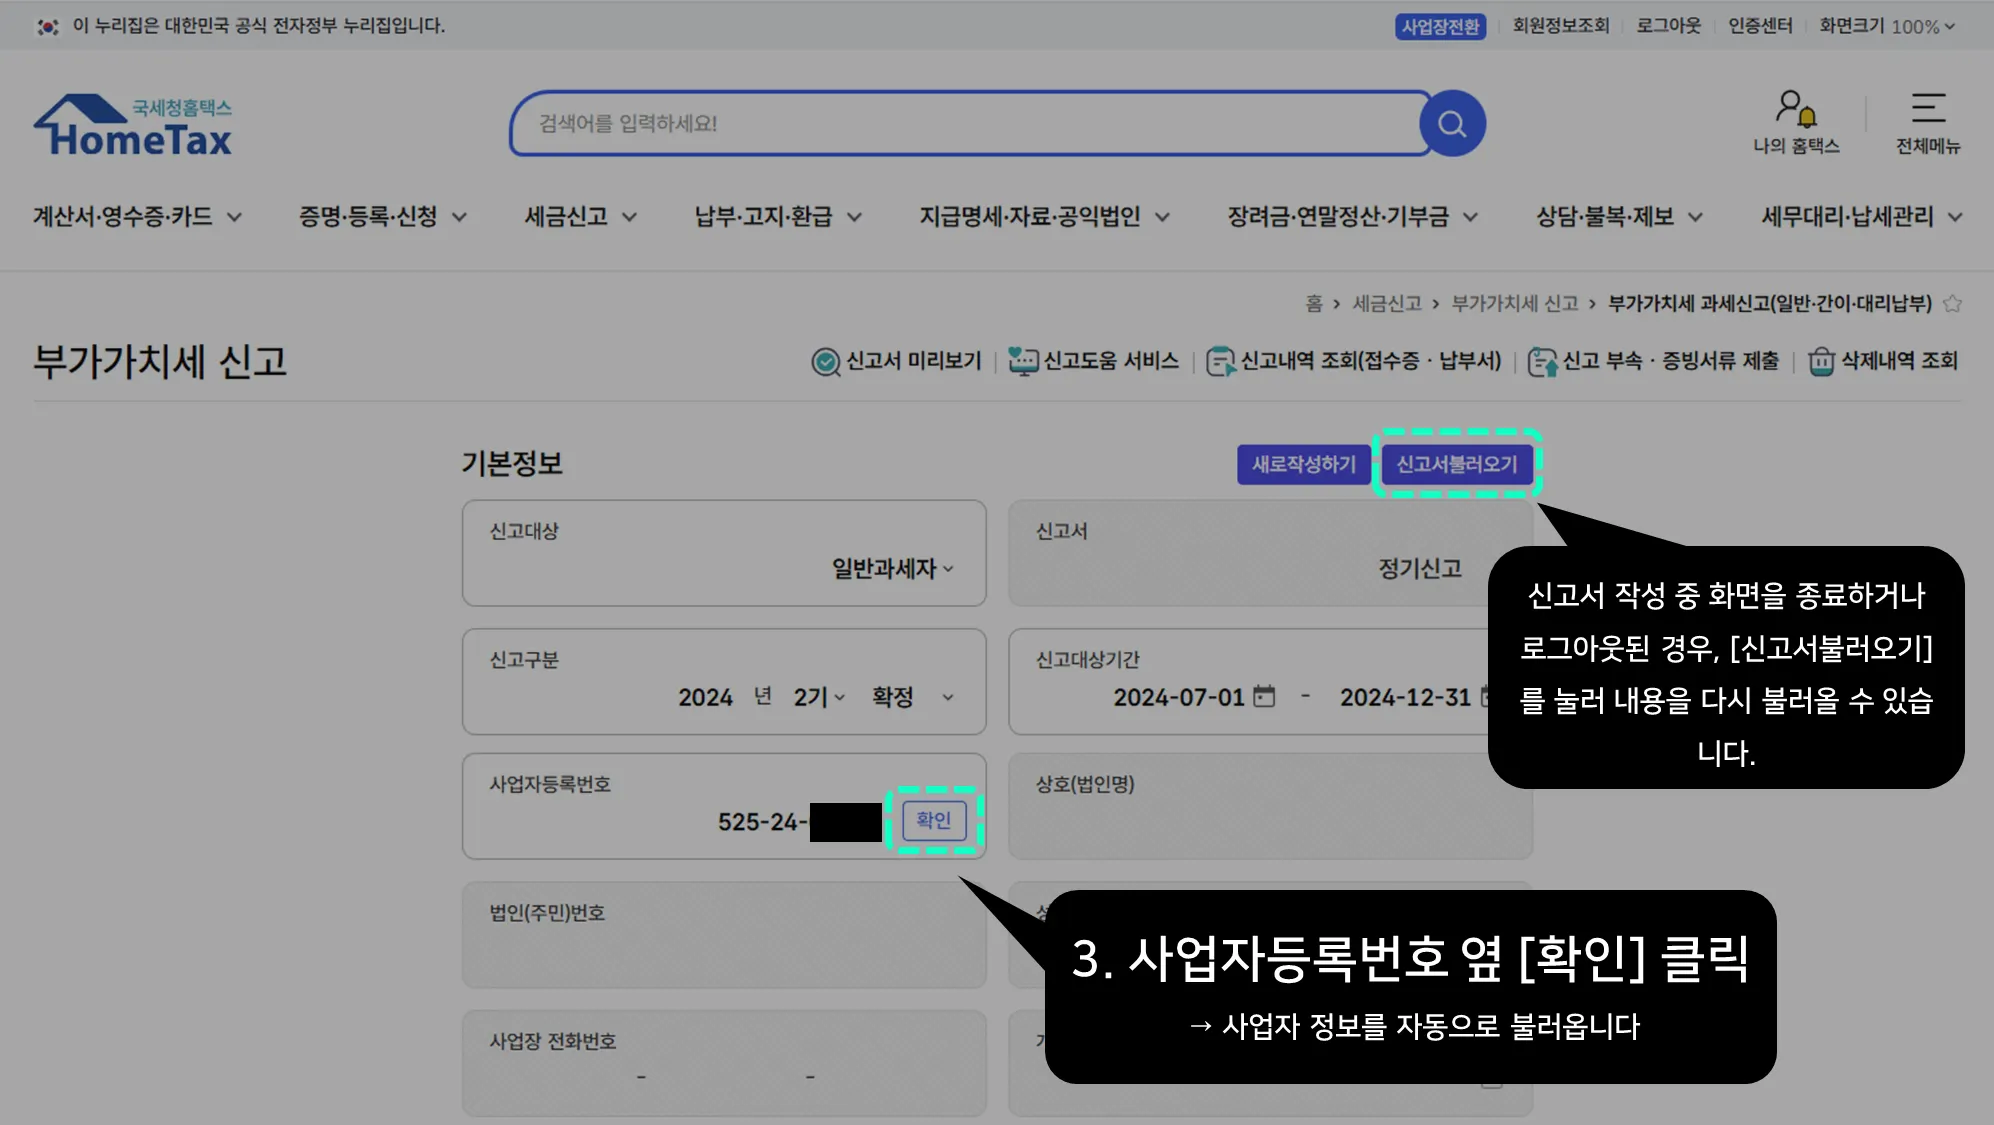Open 신고서 미리보기 icon link
The width and height of the screenshot is (1994, 1125).
[825, 361]
